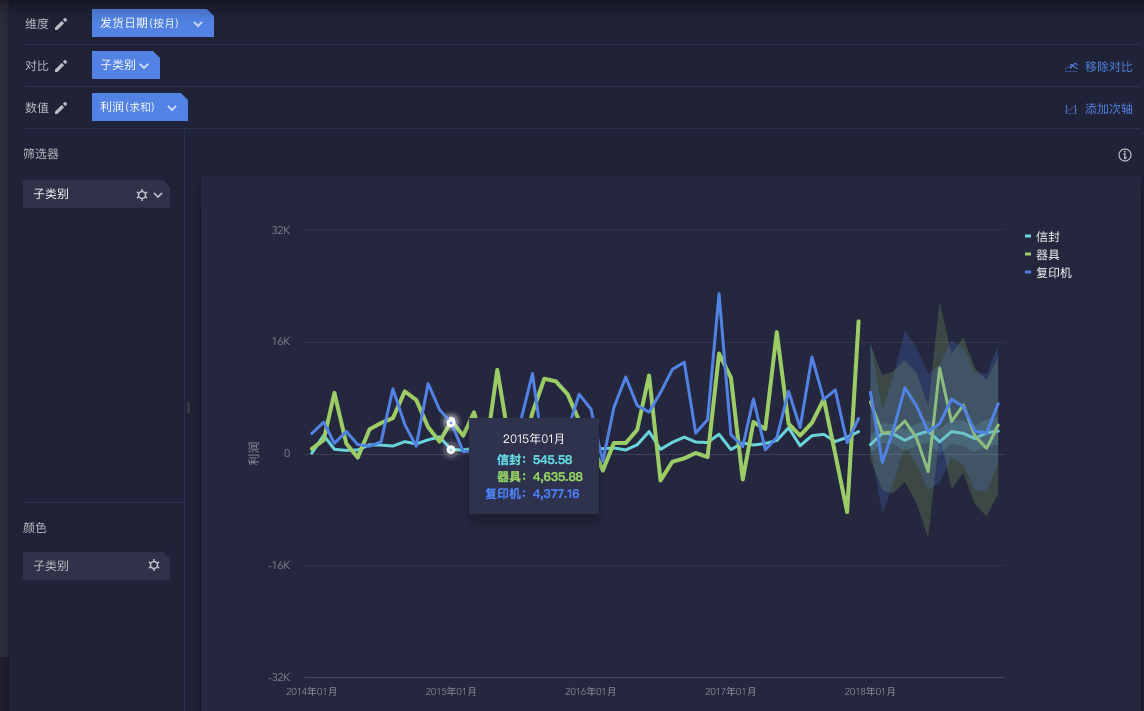Expand the 子类别 filter chevron
The image size is (1144, 711).
point(158,195)
